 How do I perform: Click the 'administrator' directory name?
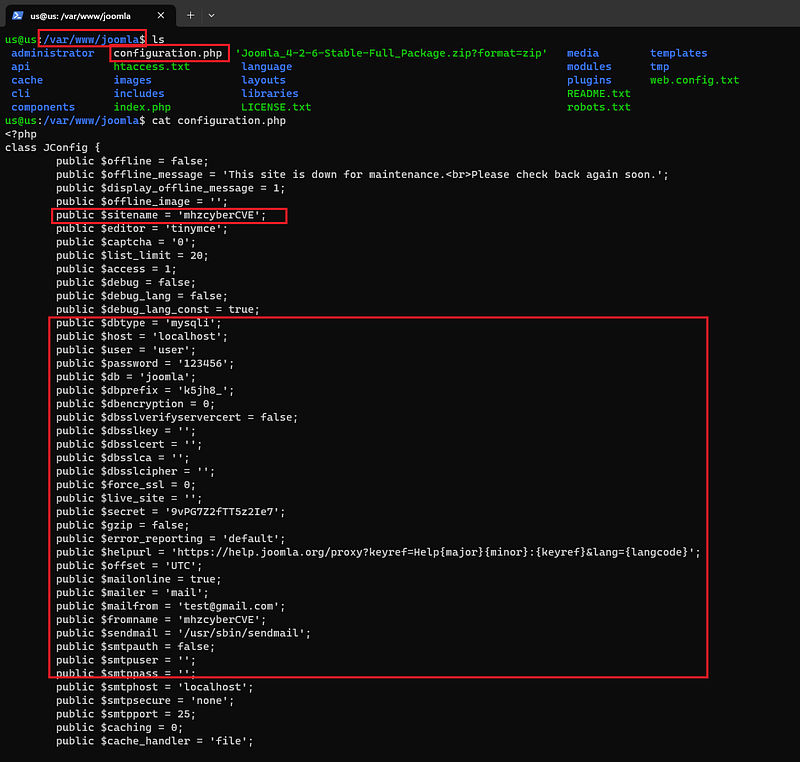click(x=53, y=53)
